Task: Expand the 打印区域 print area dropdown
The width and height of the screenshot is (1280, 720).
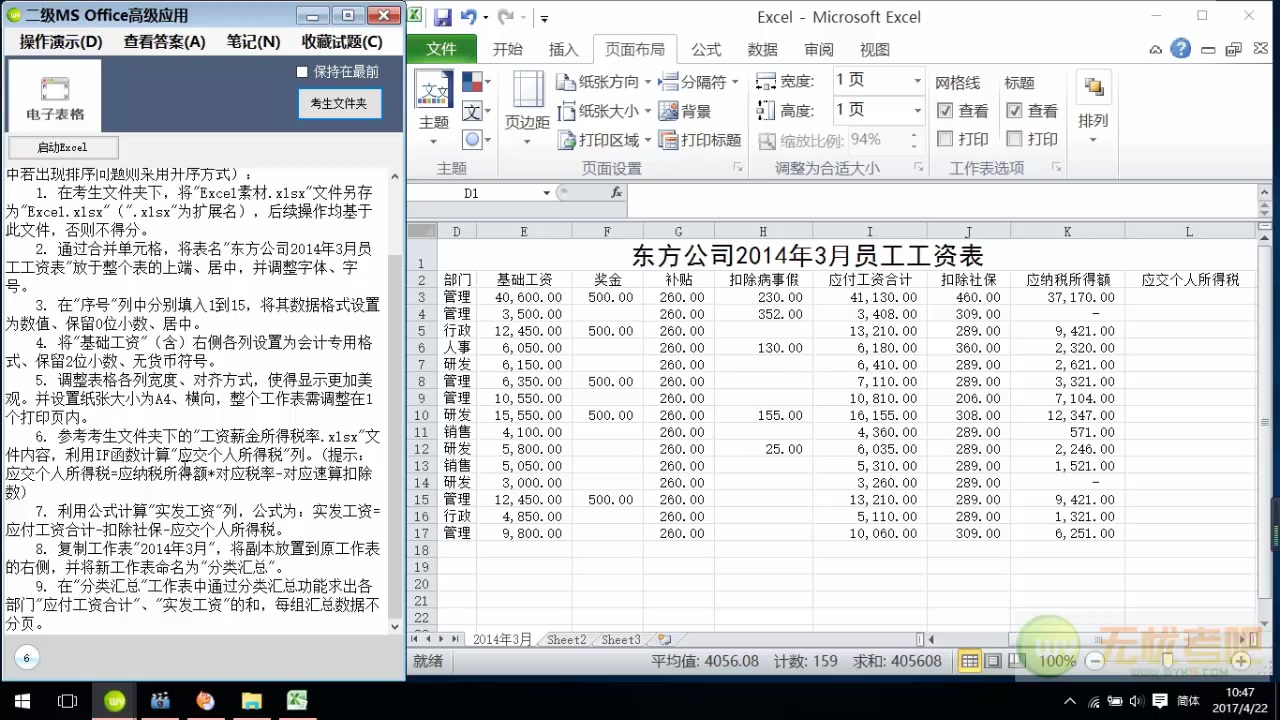Action: tap(648, 140)
